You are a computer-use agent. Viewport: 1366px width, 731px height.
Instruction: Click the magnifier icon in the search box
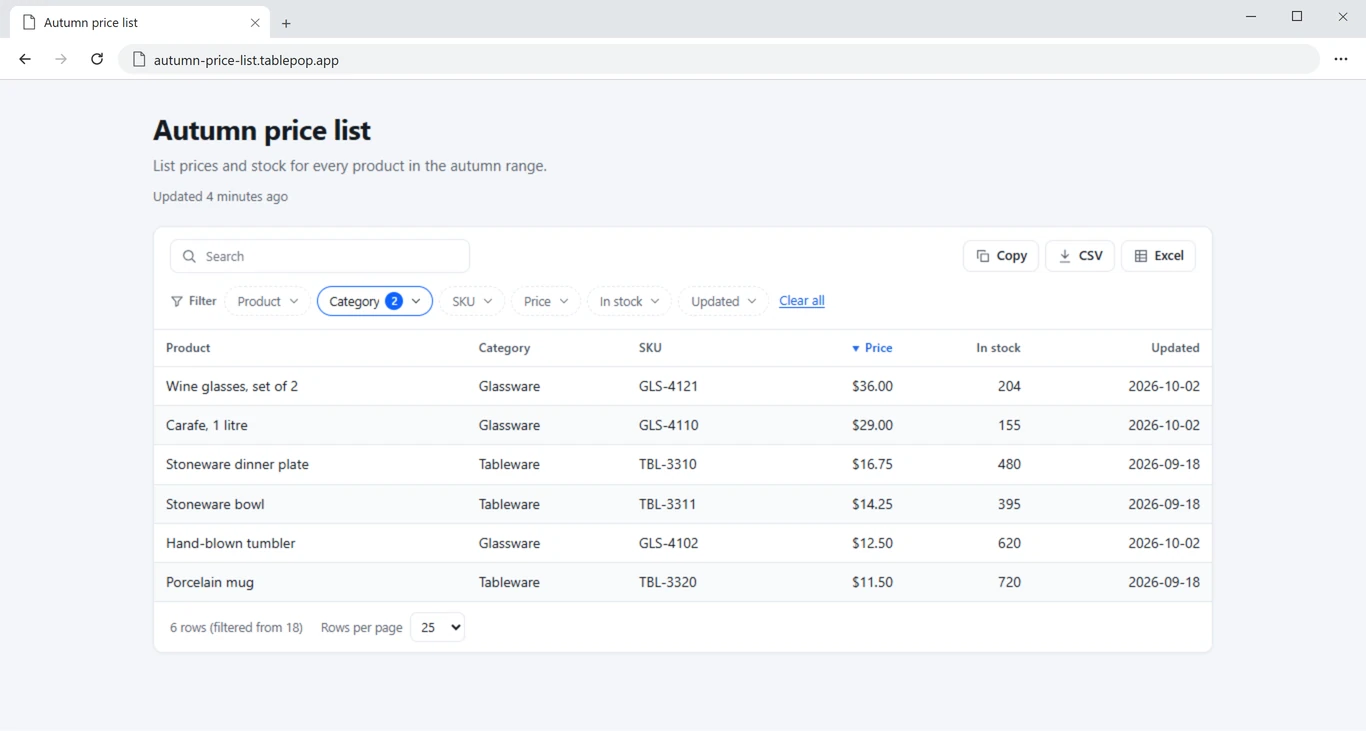point(189,256)
